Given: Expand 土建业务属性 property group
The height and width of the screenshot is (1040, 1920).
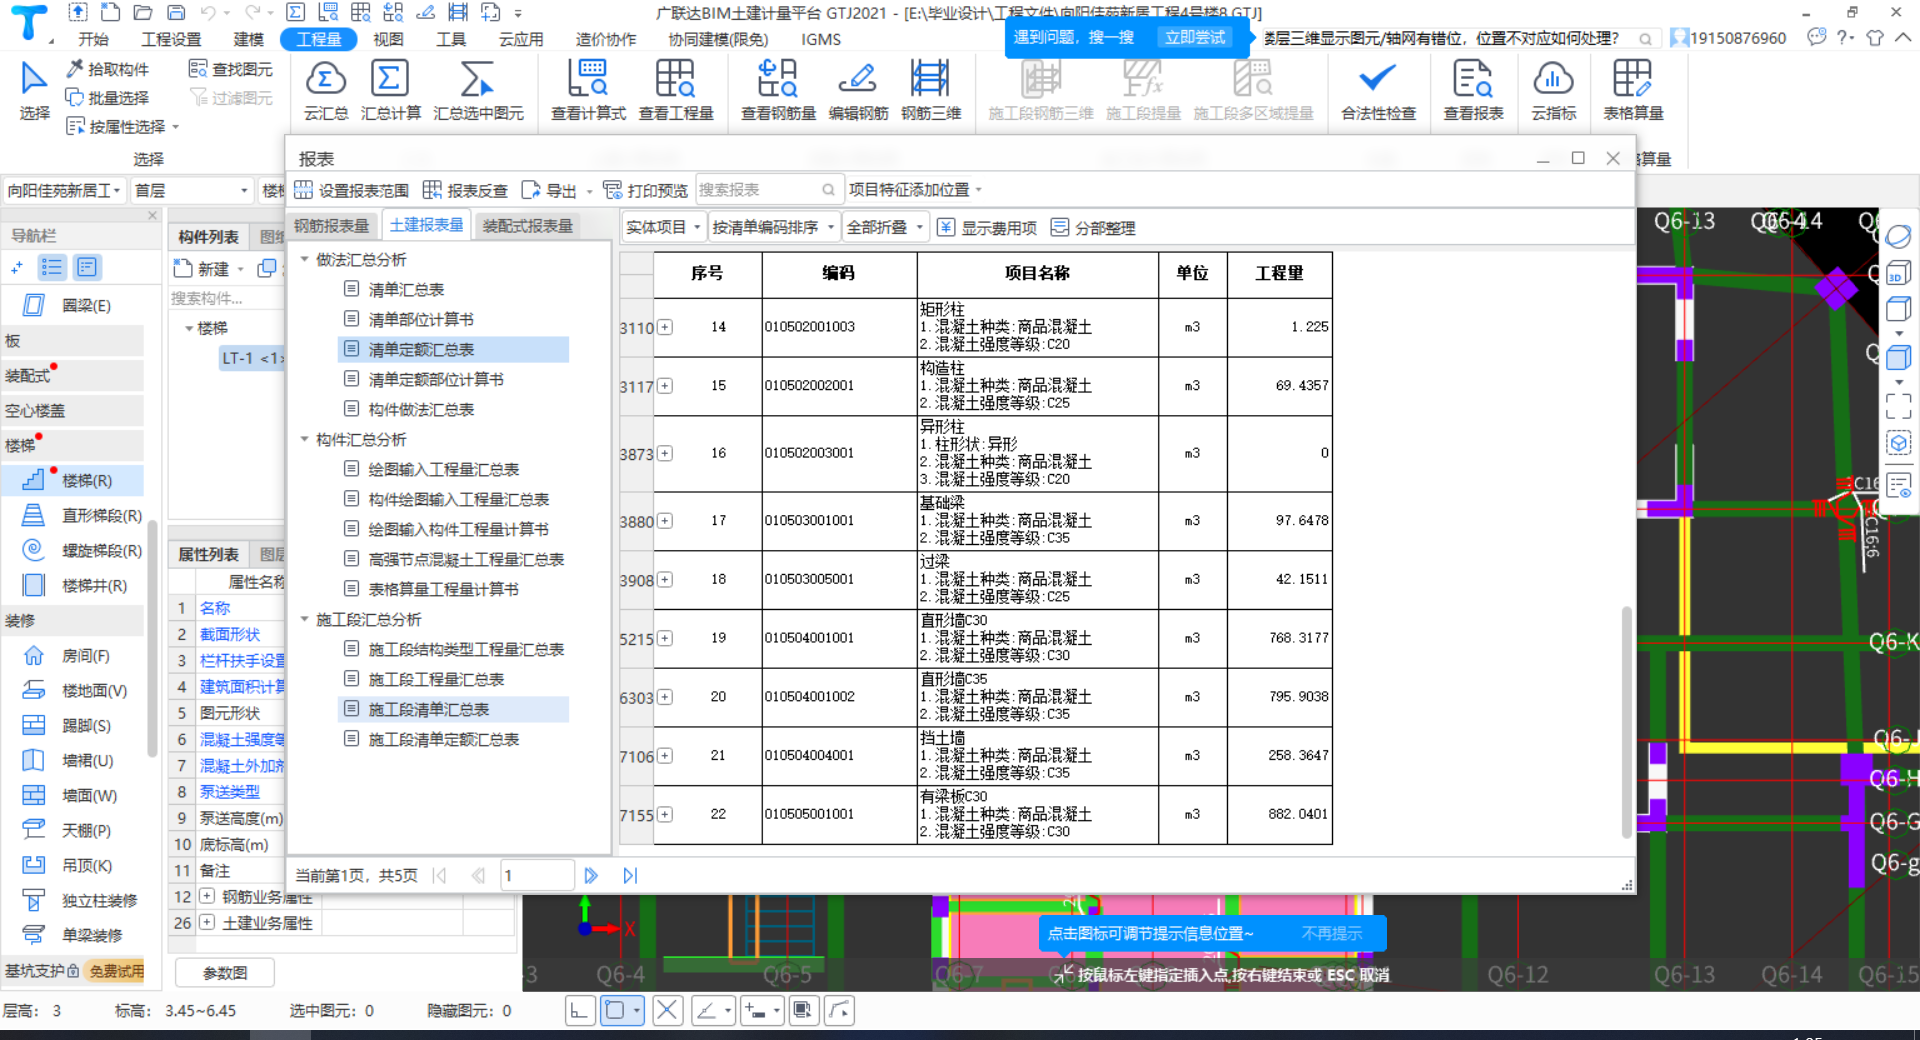Looking at the screenshot, I should pos(207,922).
